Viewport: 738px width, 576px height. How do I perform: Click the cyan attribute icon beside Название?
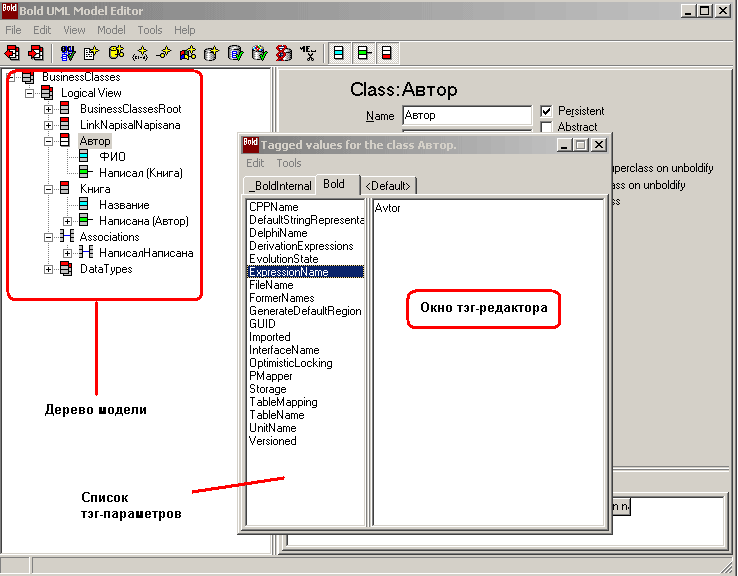(84, 204)
